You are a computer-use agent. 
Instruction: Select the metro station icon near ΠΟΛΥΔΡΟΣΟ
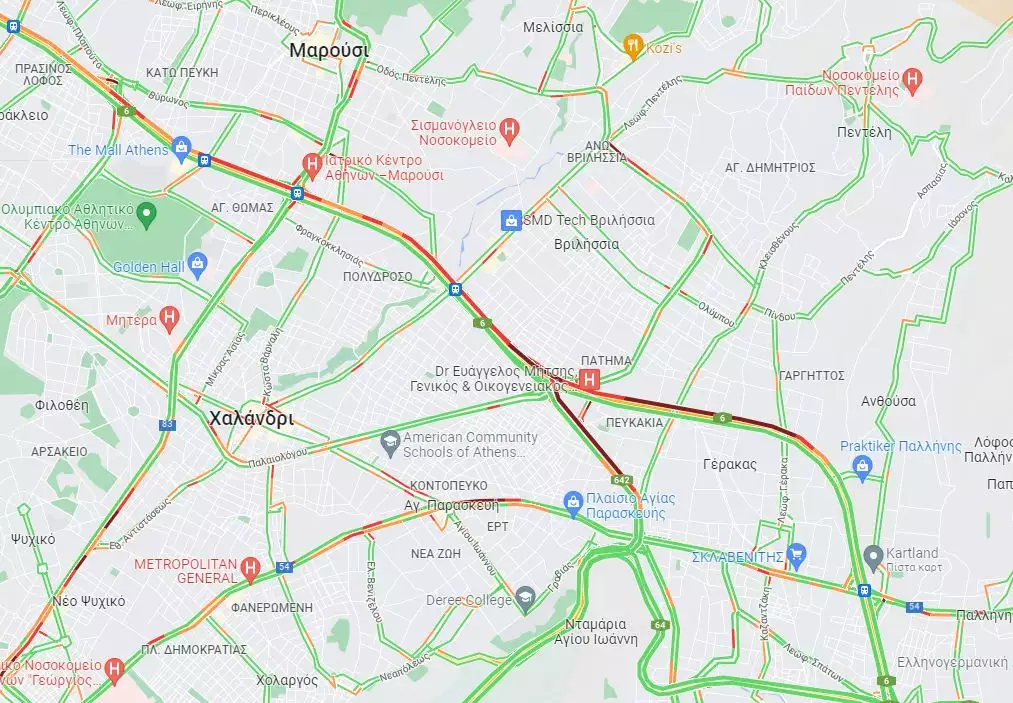[455, 289]
